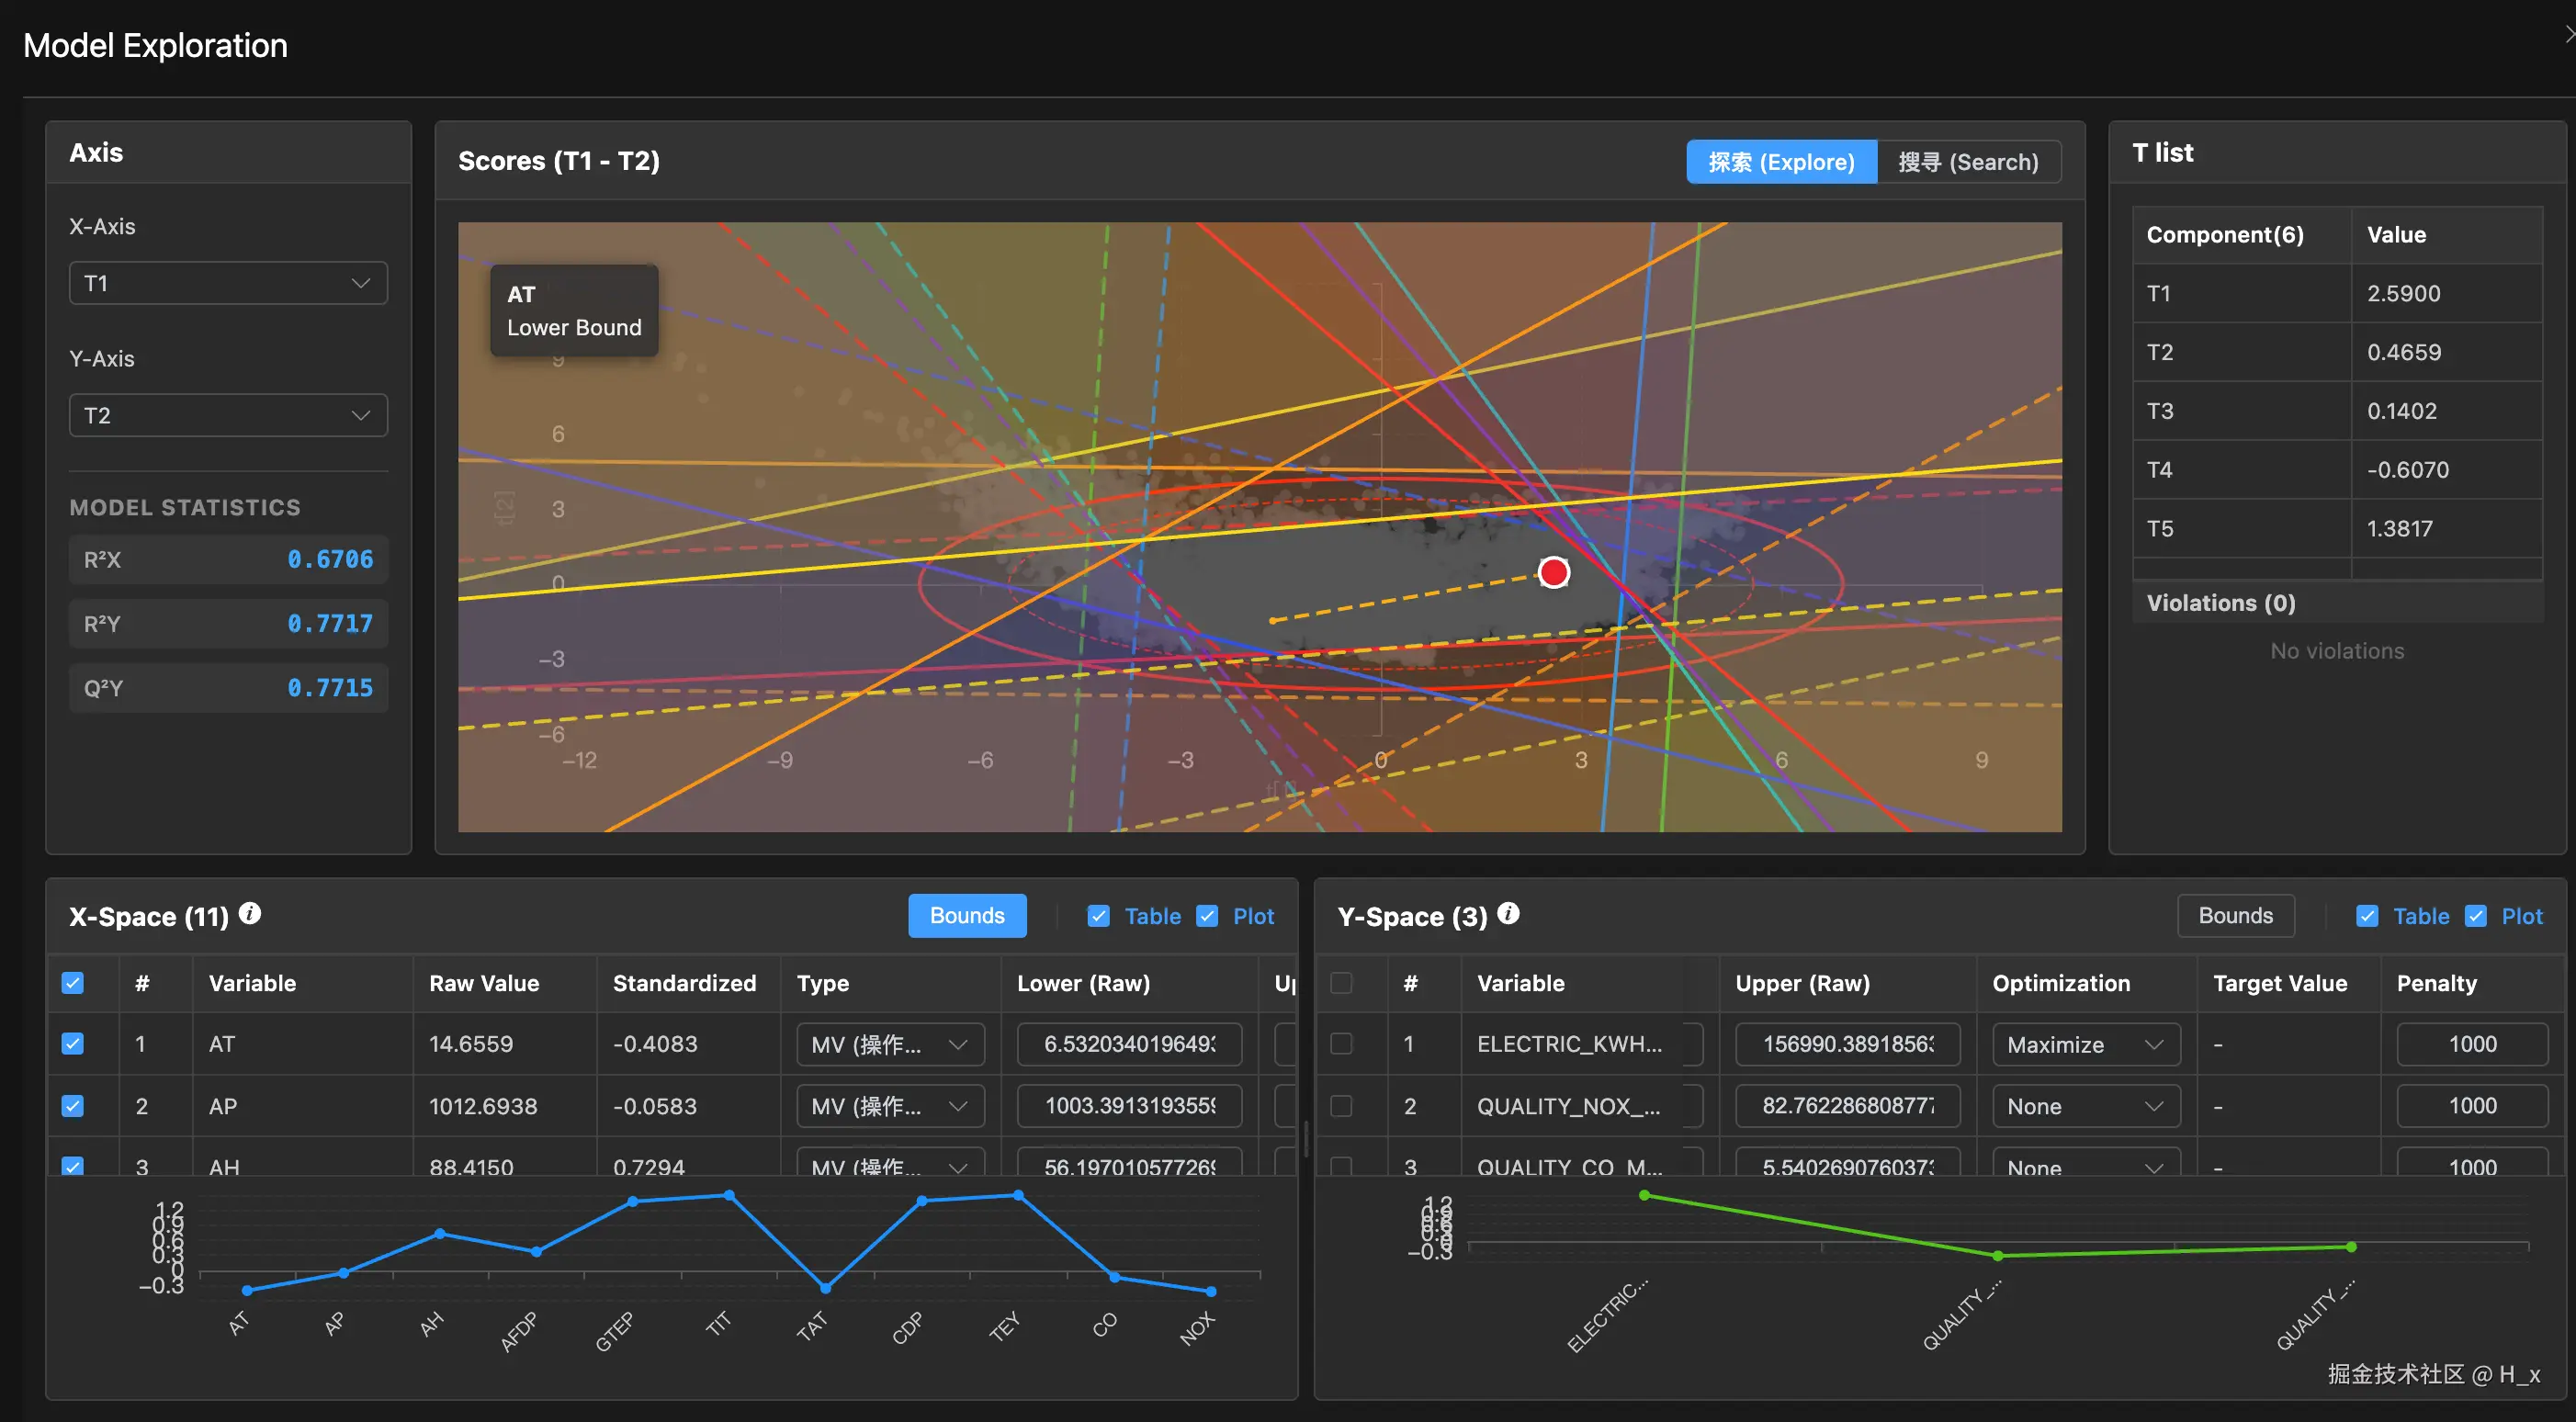The image size is (2576, 1422).
Task: Click the Y-Space Bounds button
Action: tap(2234, 916)
